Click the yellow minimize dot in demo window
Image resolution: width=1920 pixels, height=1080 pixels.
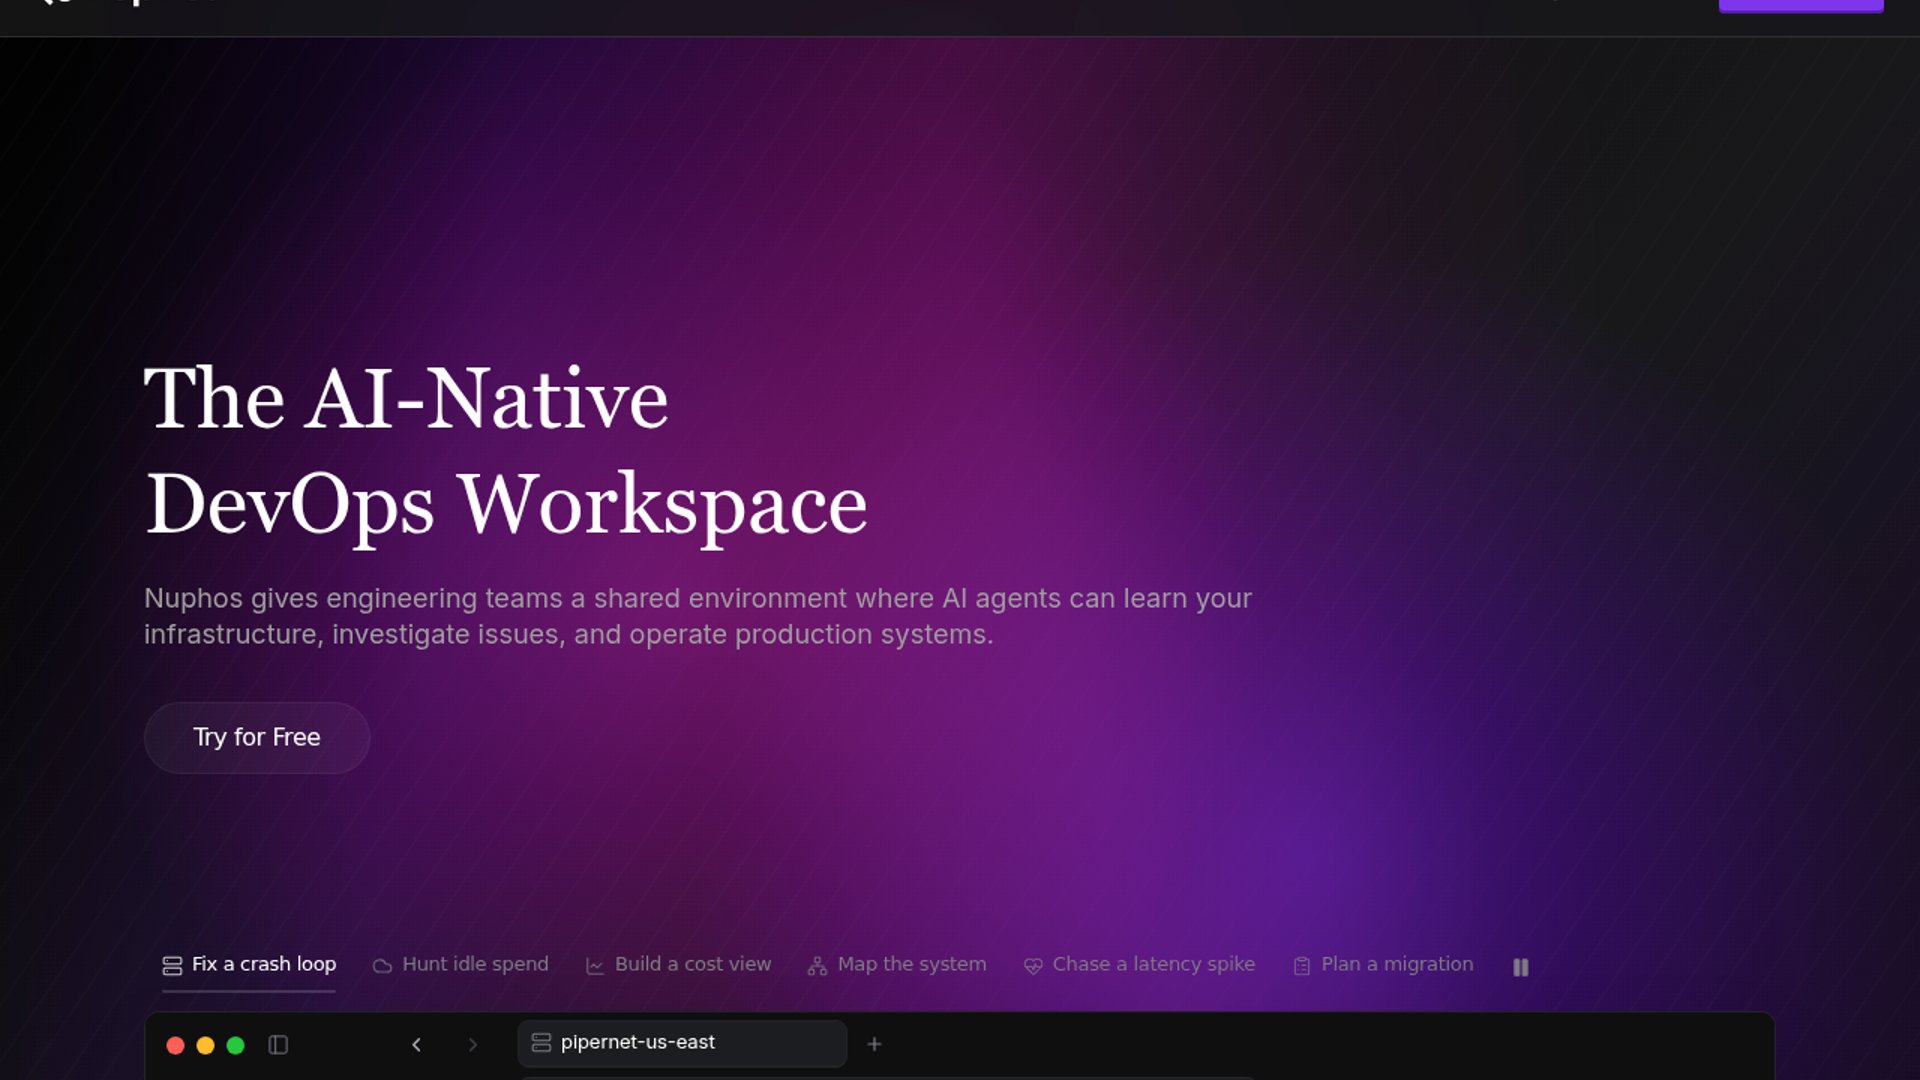[205, 1045]
